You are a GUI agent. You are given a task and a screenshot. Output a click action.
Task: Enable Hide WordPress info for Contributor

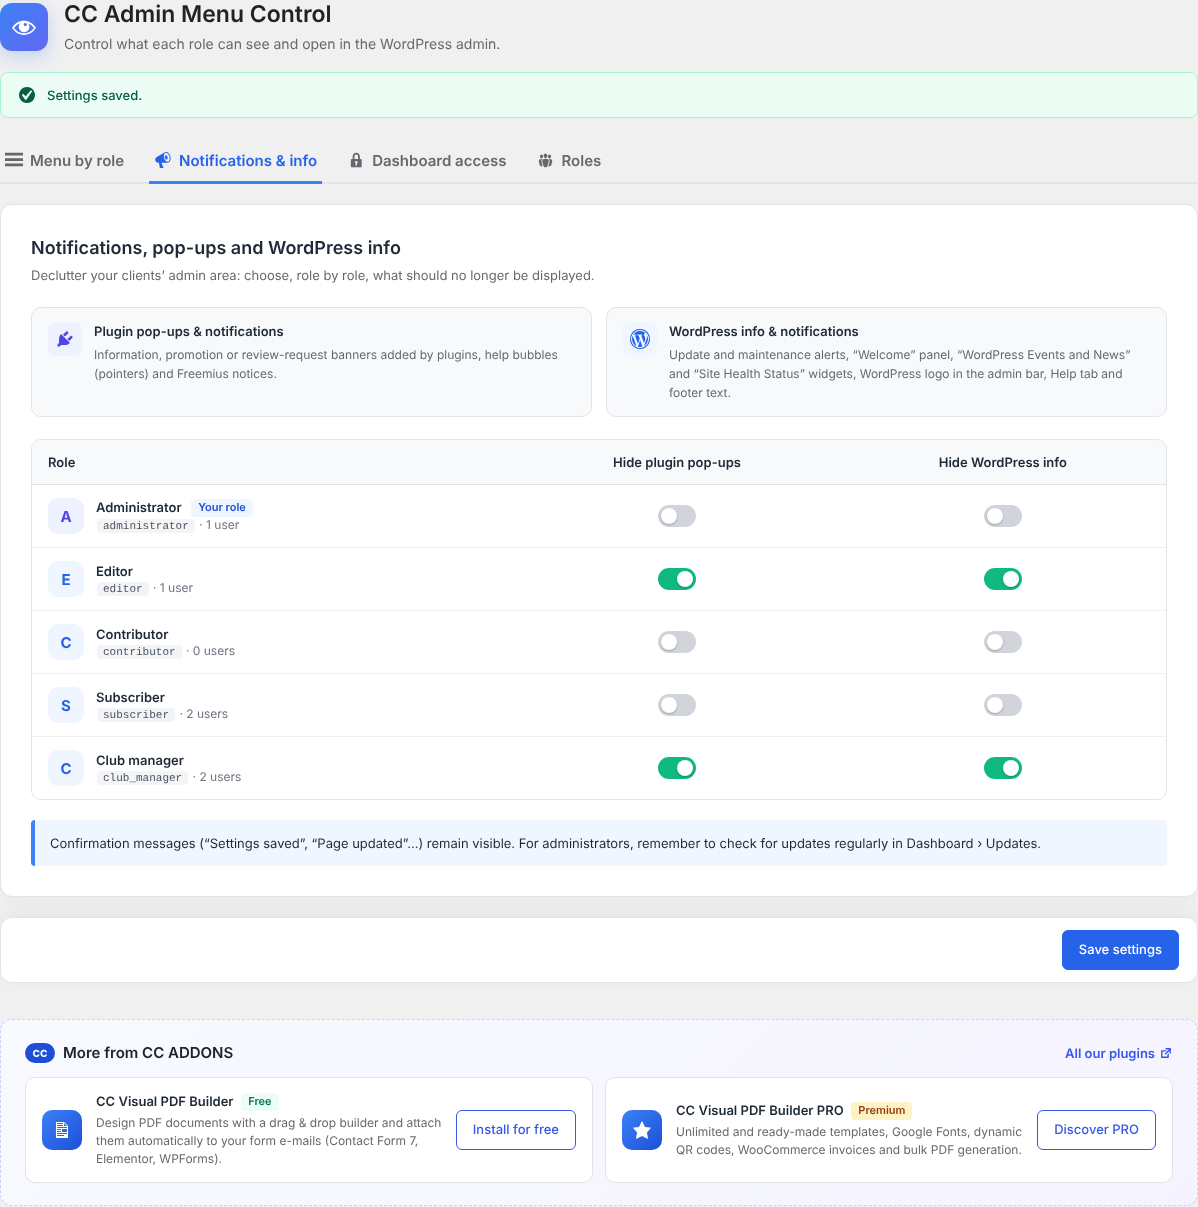1003,642
